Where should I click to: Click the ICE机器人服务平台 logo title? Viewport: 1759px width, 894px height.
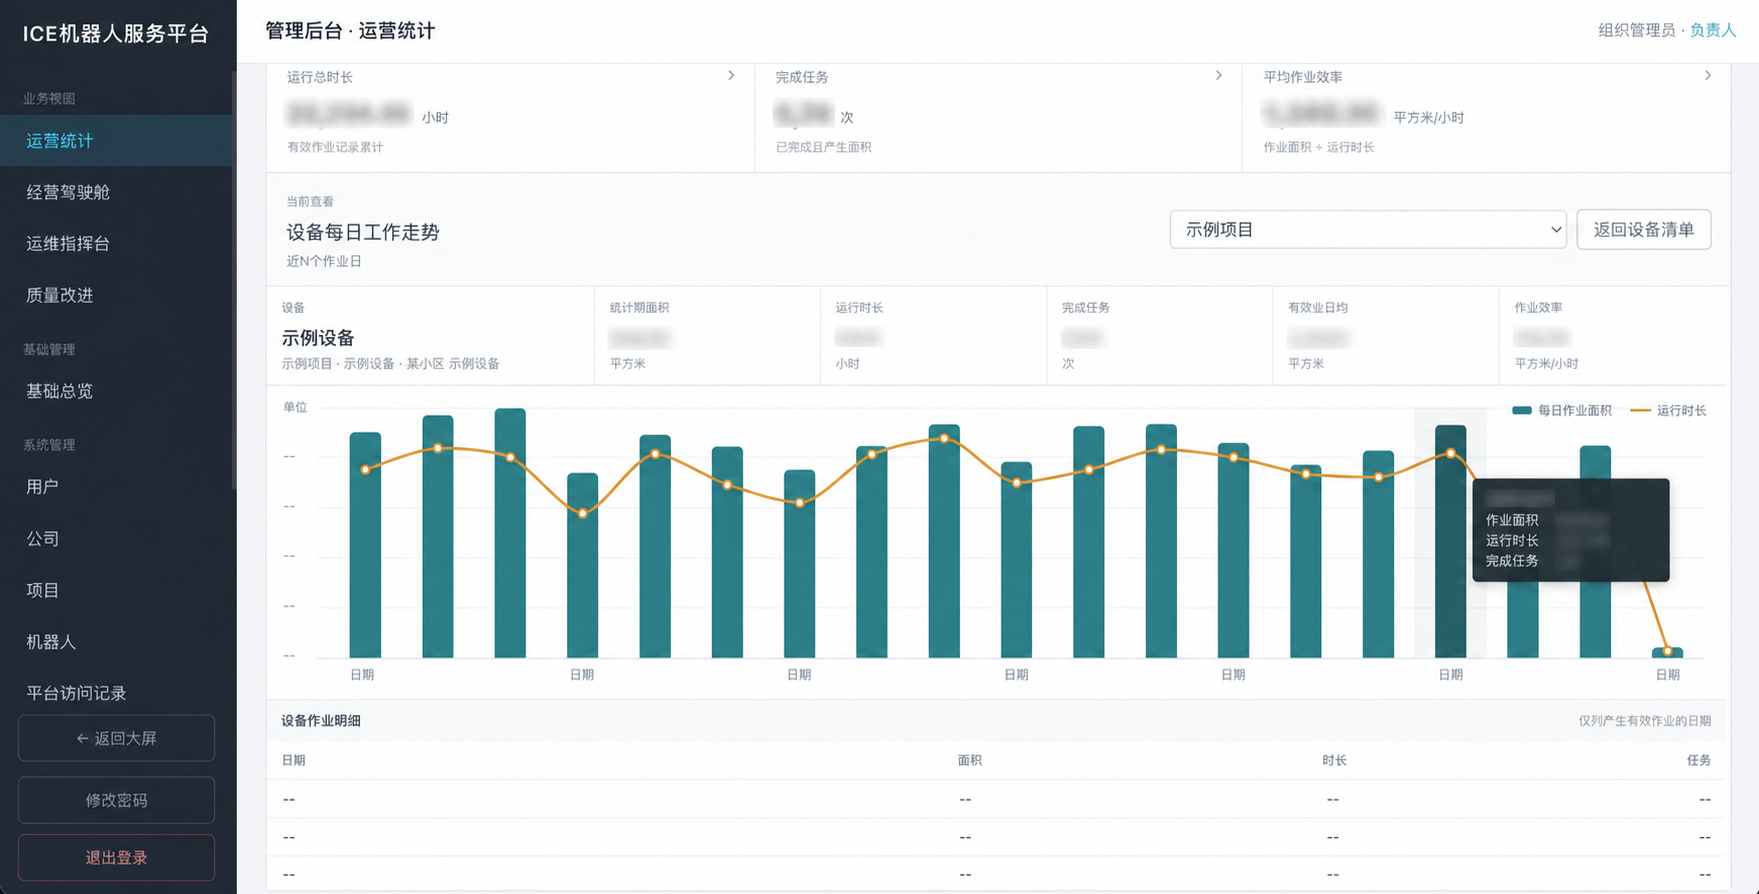pos(116,33)
